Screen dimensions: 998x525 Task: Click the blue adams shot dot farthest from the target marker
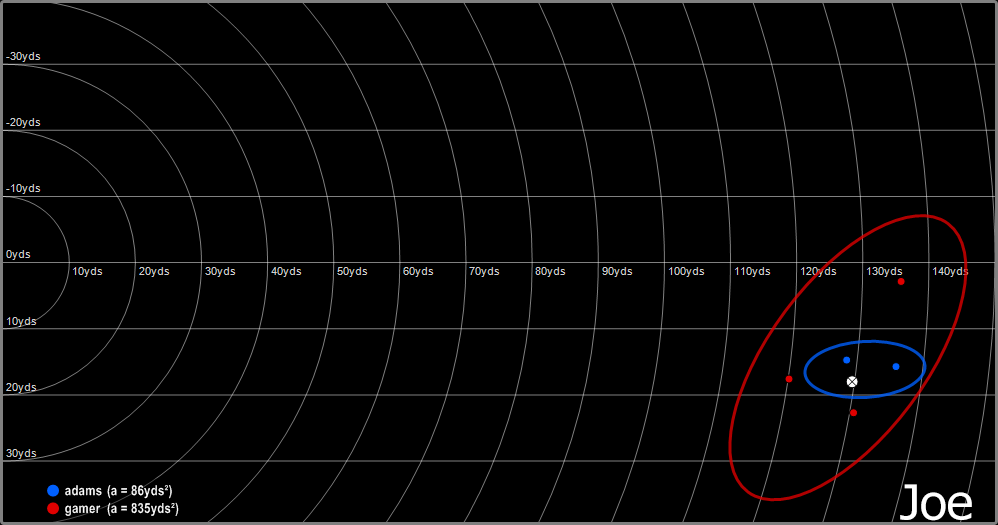[896, 367]
